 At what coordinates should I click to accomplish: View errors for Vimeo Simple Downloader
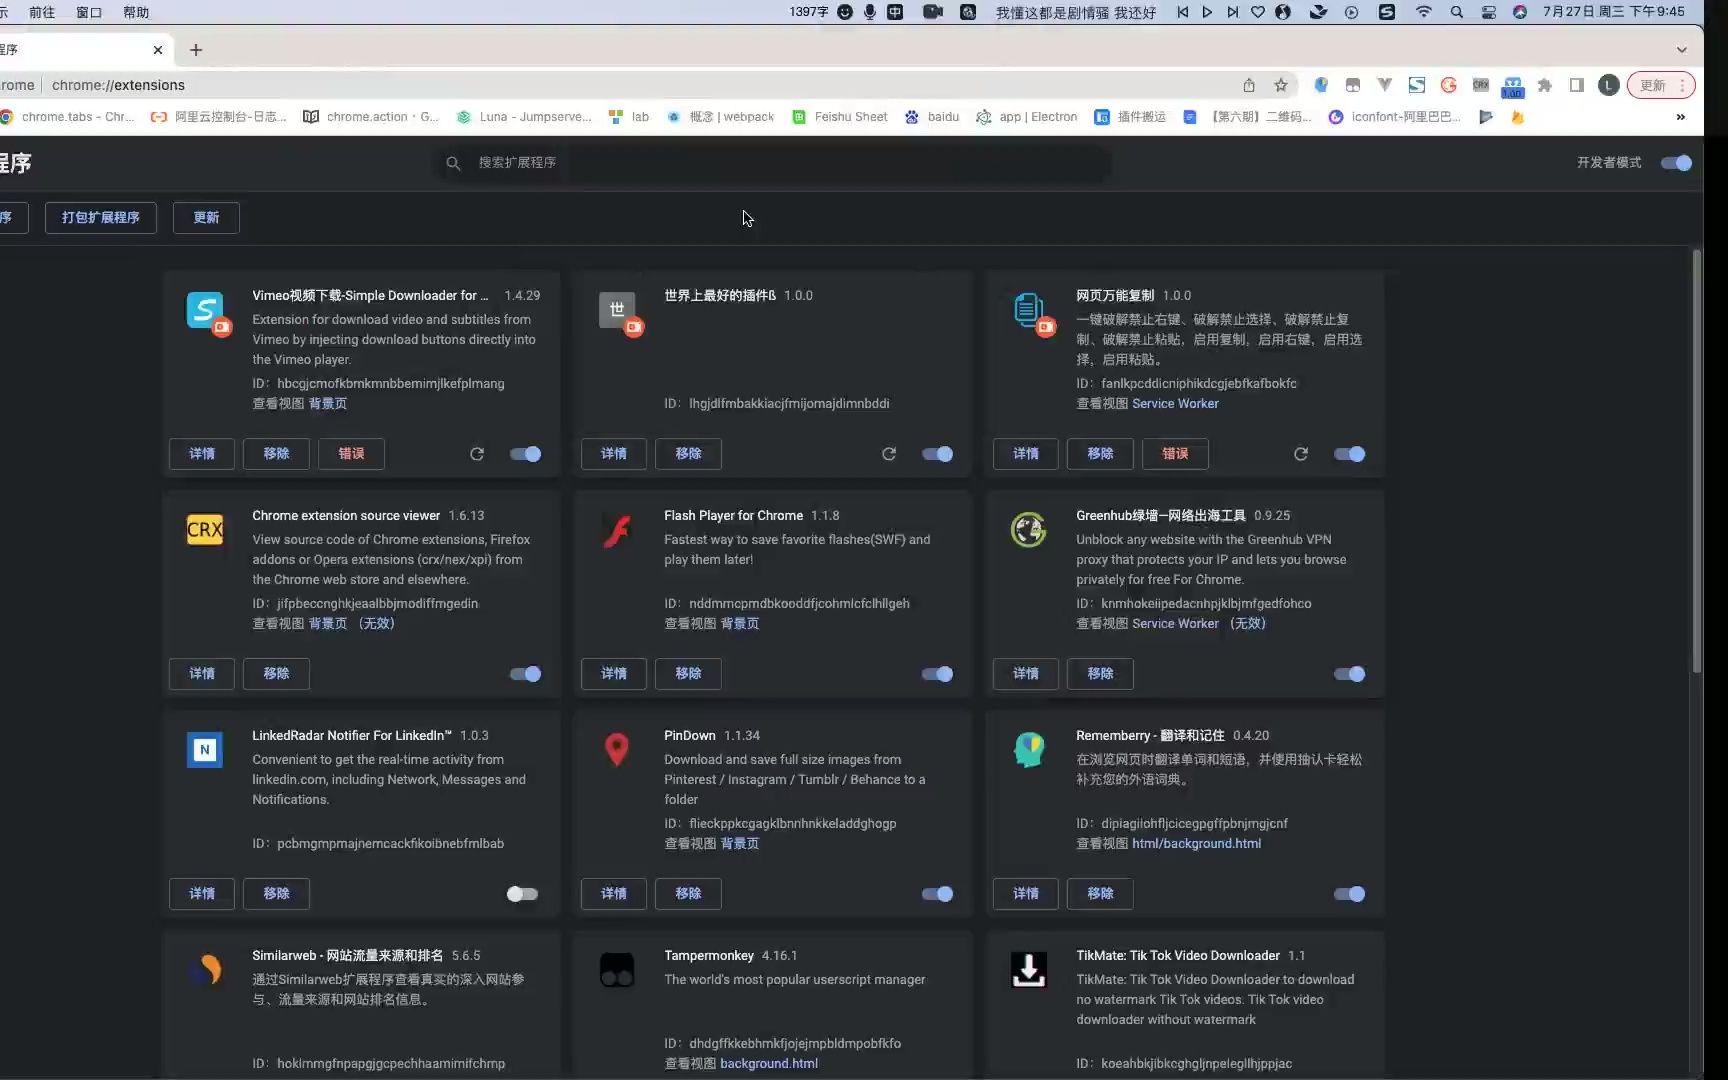[x=351, y=454]
